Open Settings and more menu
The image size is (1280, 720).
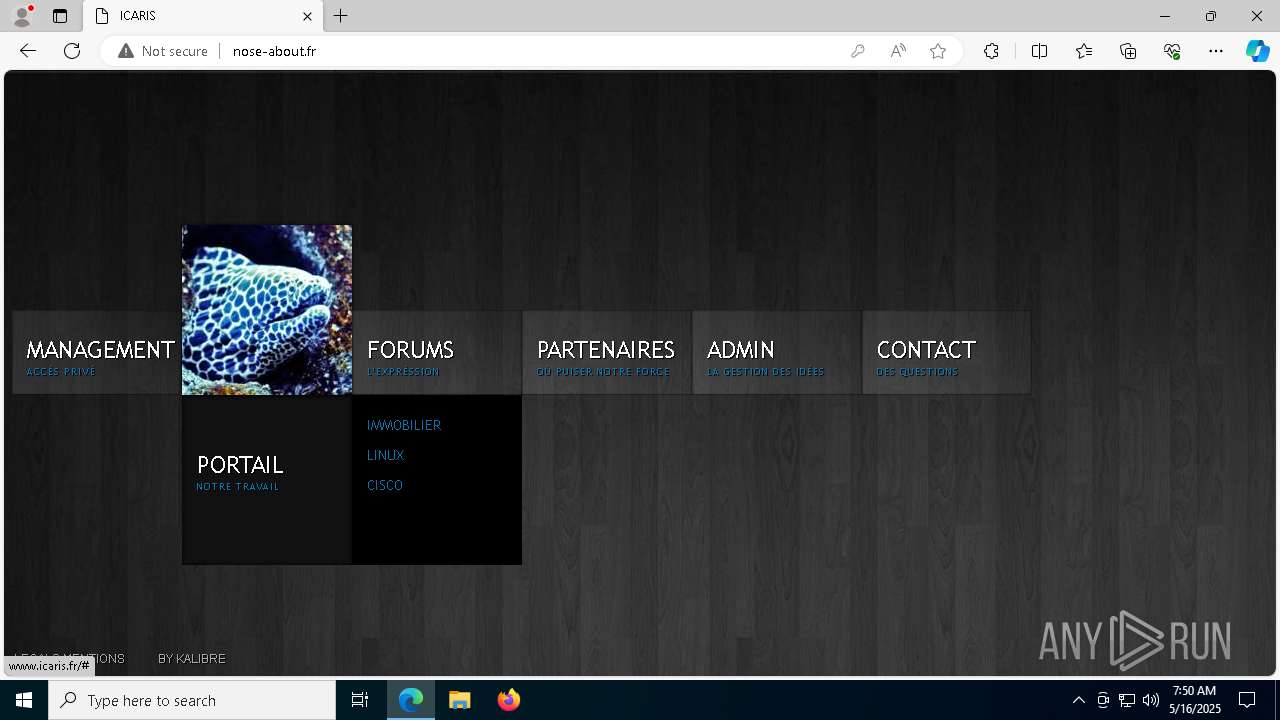pyautogui.click(x=1216, y=51)
